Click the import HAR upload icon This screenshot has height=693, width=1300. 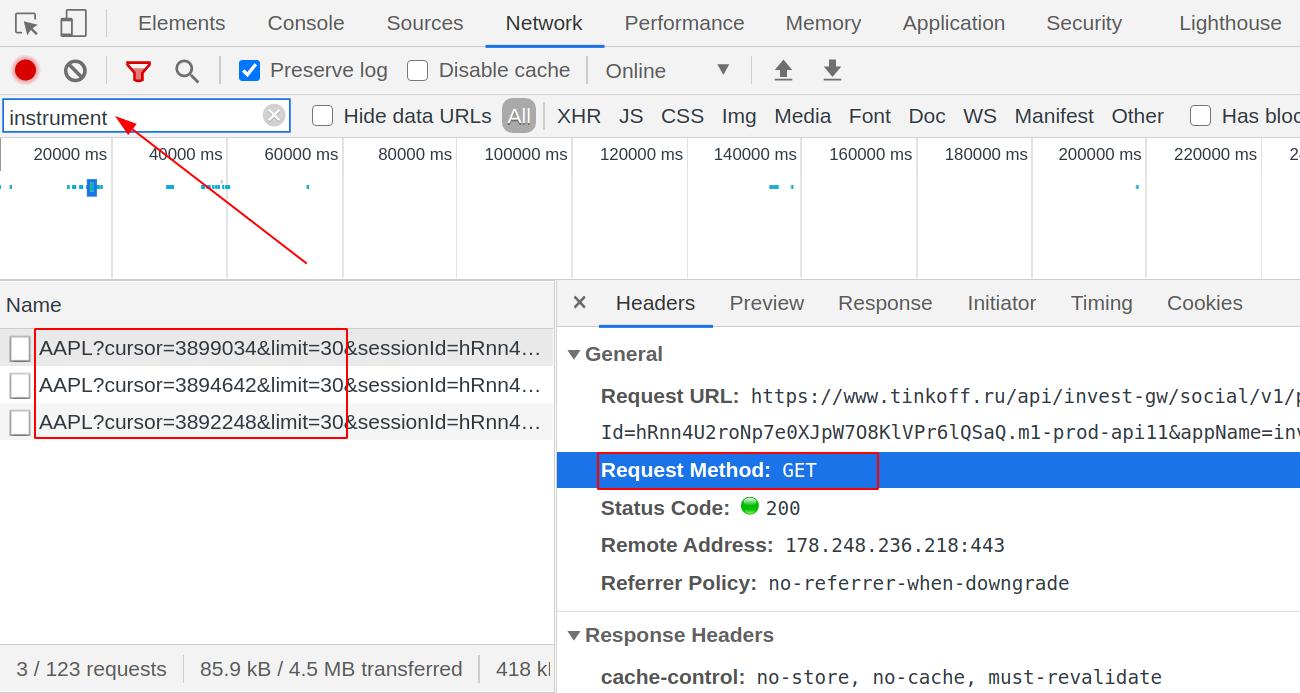click(783, 70)
